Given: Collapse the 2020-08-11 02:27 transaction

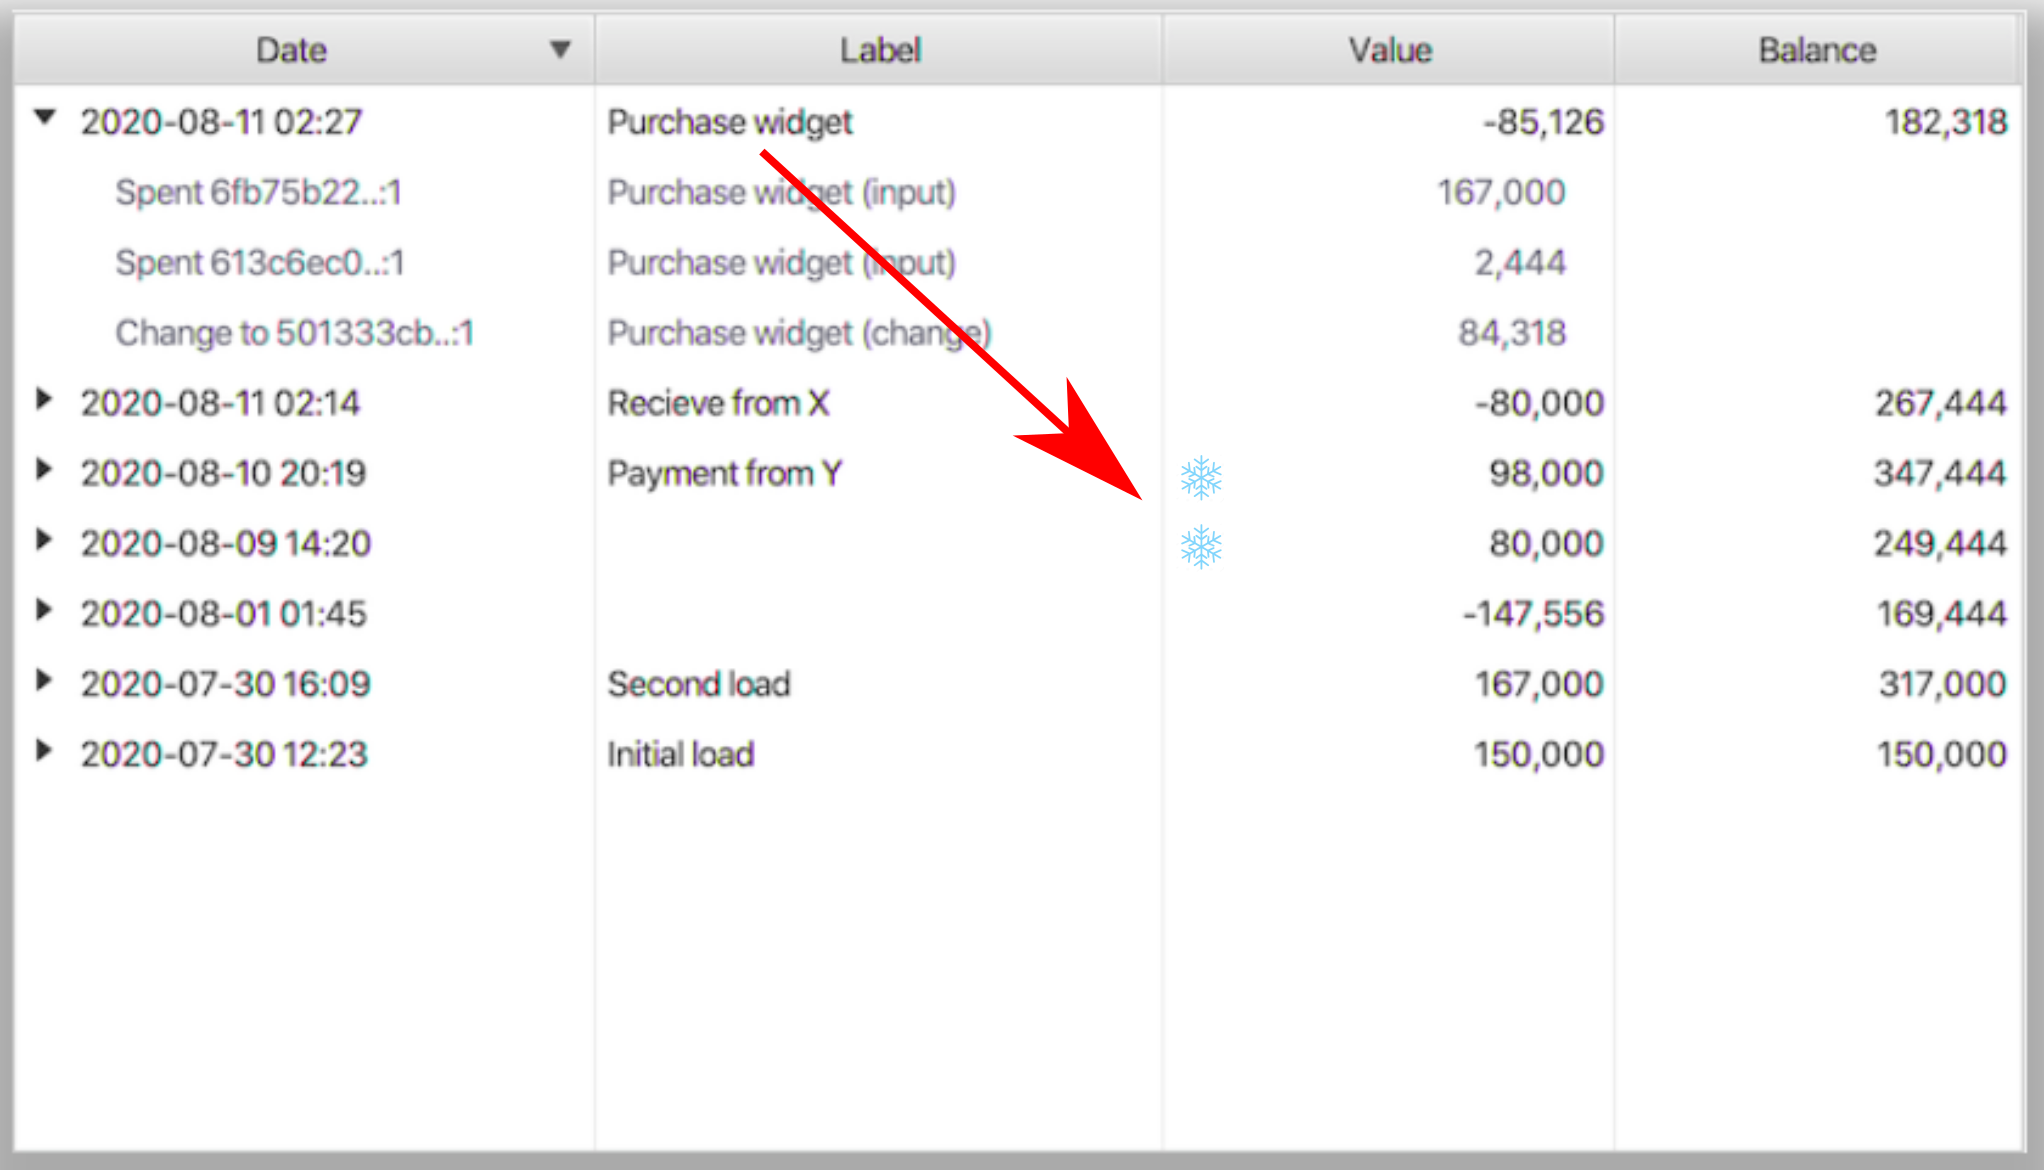Looking at the screenshot, I should 44,118.
